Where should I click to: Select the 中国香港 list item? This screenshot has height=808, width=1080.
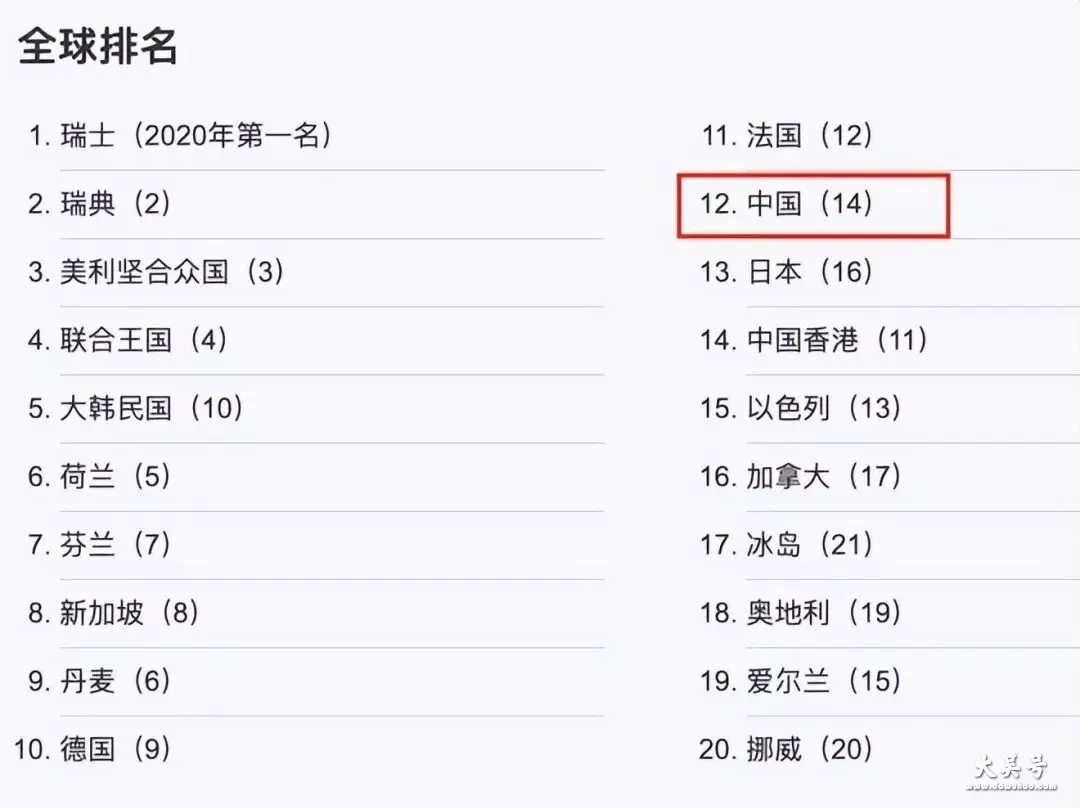point(814,340)
